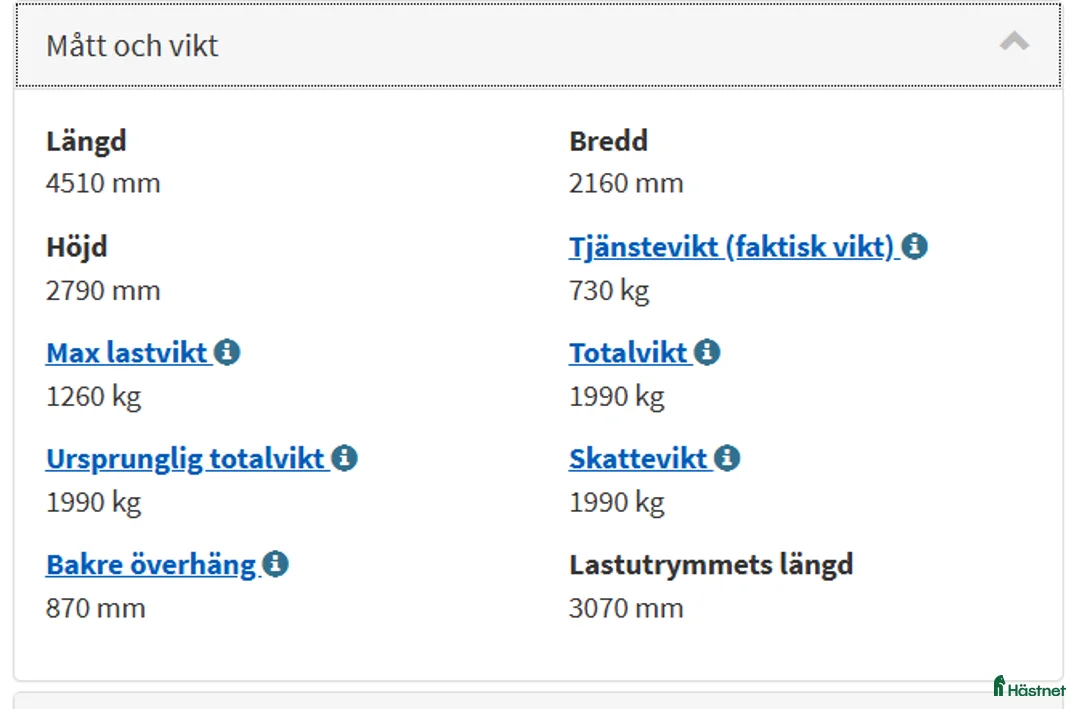This screenshot has height=709, width=1080.
Task: Click the Bredd value 2160 mm
Action: 626,184
